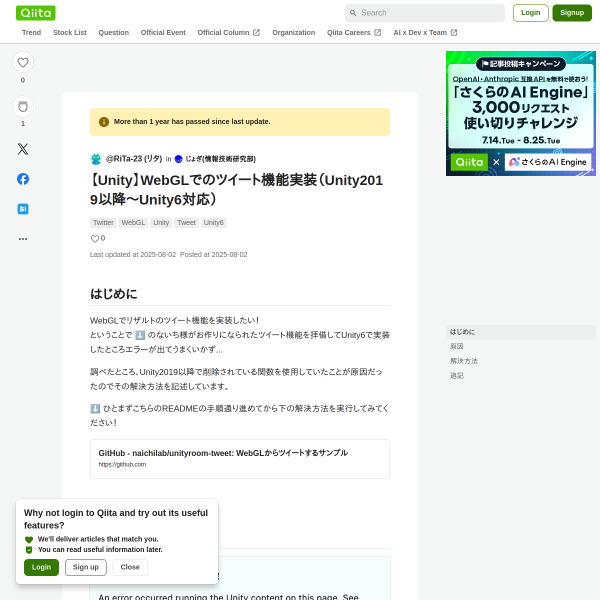Open the Trend tab
600x600 pixels.
click(31, 33)
